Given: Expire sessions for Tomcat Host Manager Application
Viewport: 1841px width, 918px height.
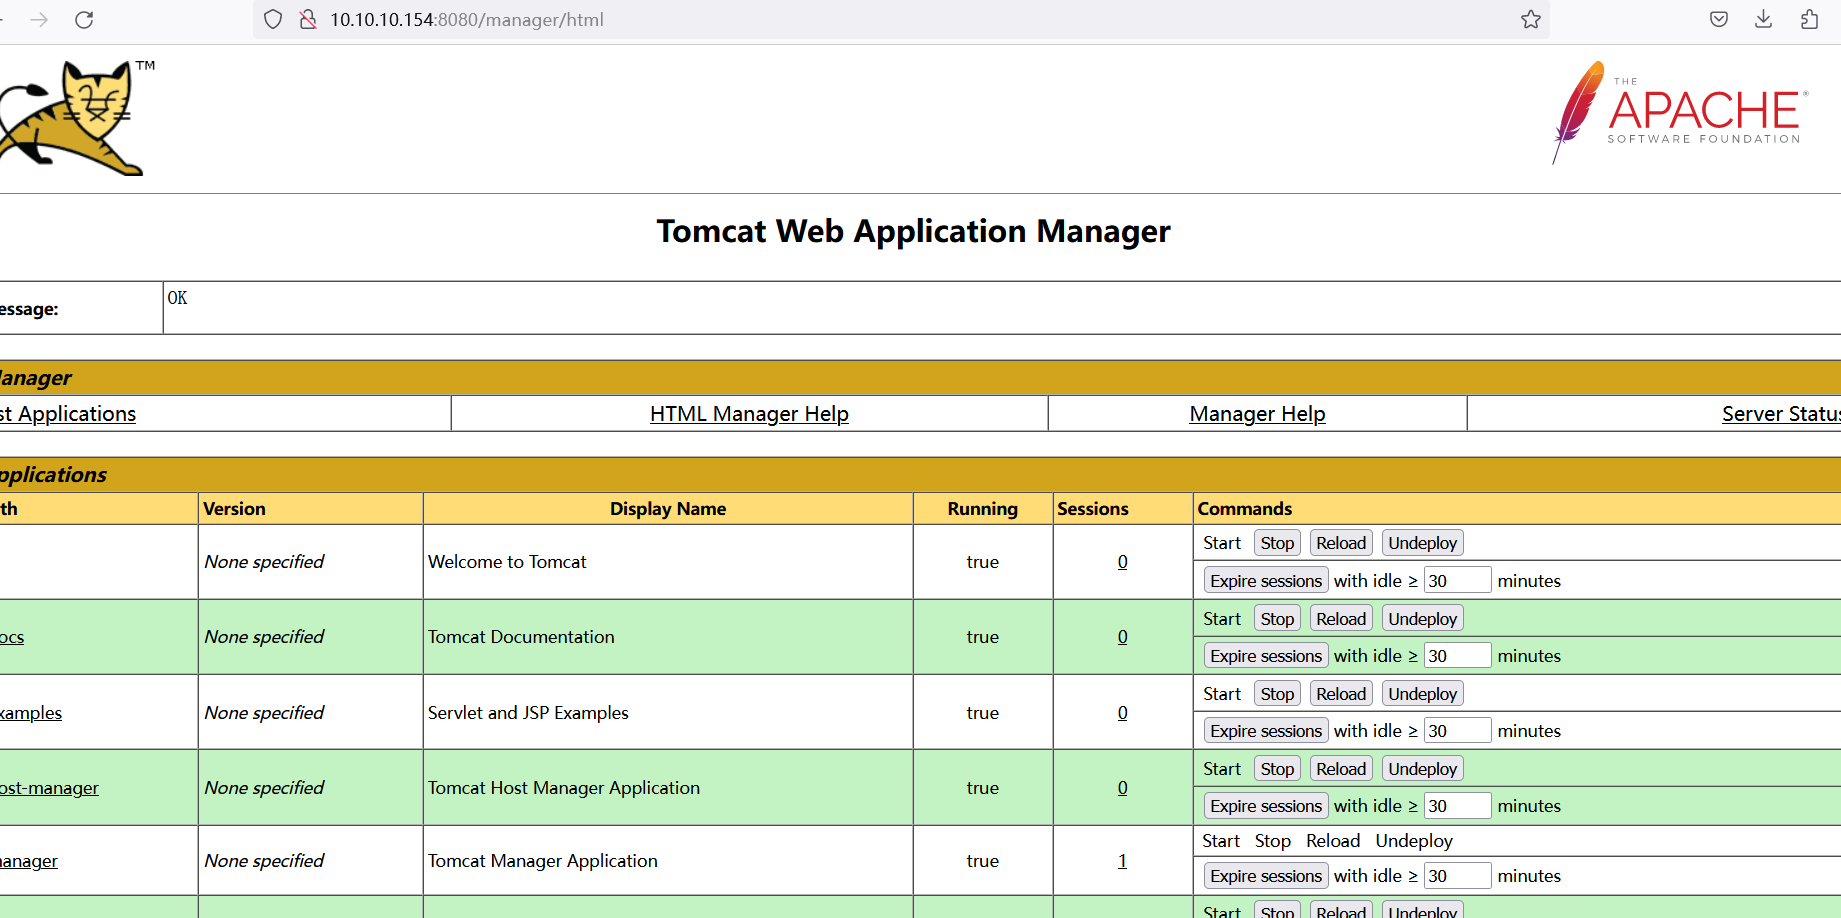Looking at the screenshot, I should click(x=1266, y=806).
